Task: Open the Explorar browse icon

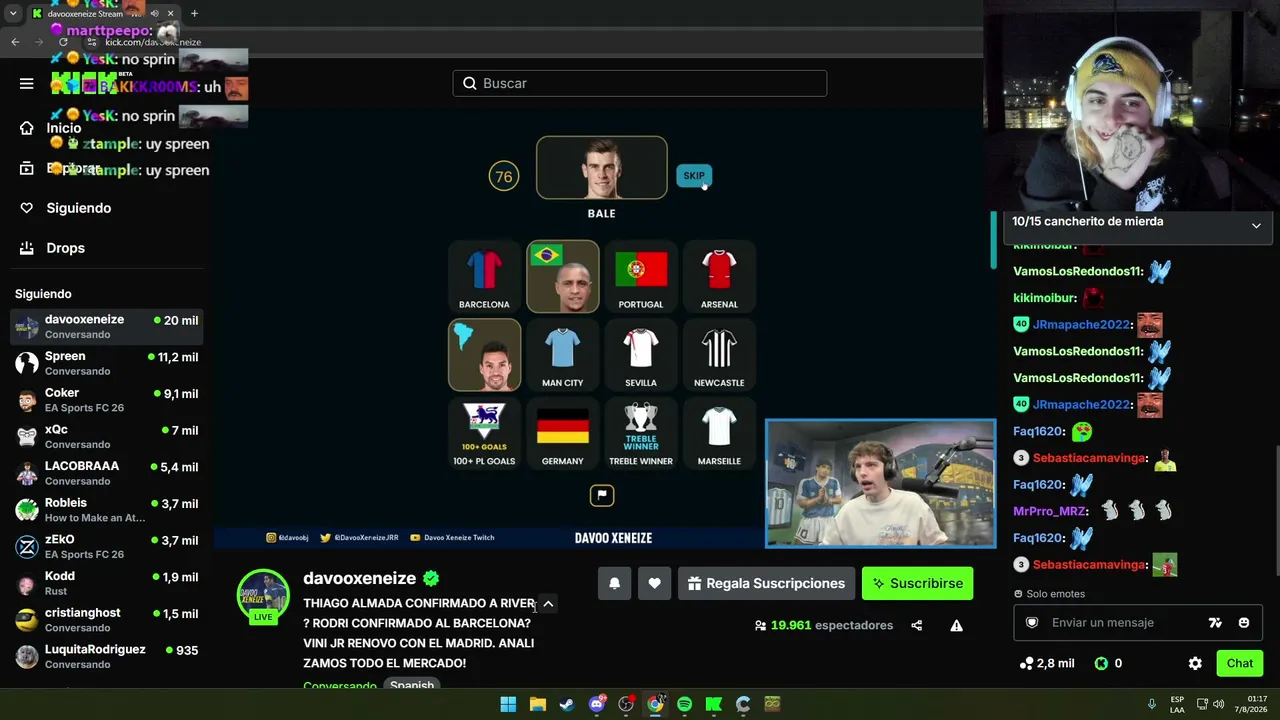Action: point(27,169)
